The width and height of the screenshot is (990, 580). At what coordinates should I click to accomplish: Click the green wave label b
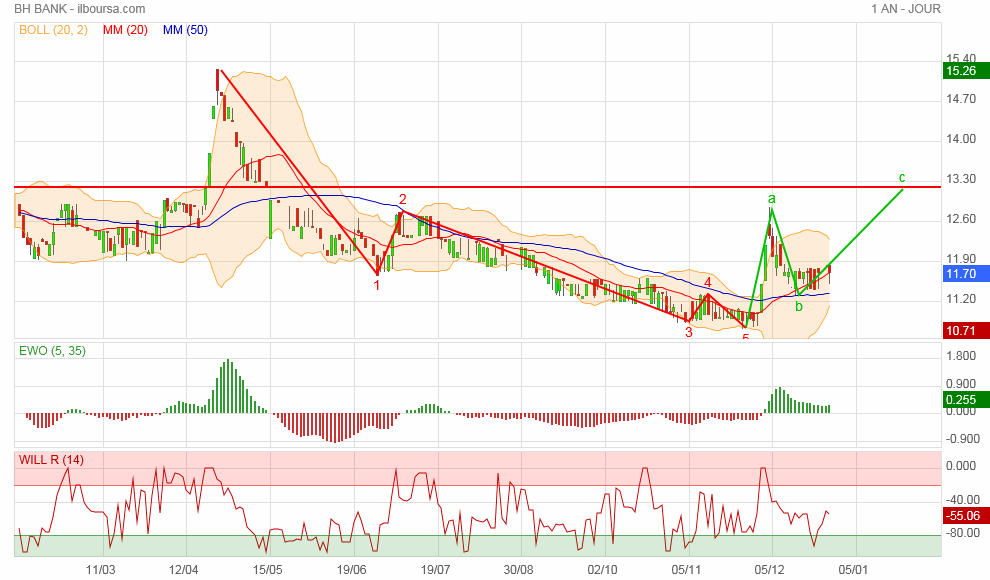(799, 307)
